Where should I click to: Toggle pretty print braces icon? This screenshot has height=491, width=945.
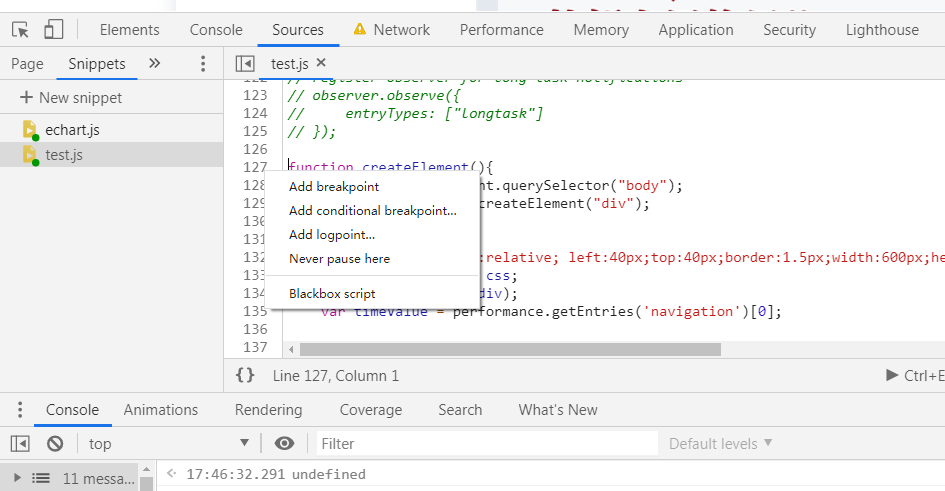pyautogui.click(x=245, y=375)
